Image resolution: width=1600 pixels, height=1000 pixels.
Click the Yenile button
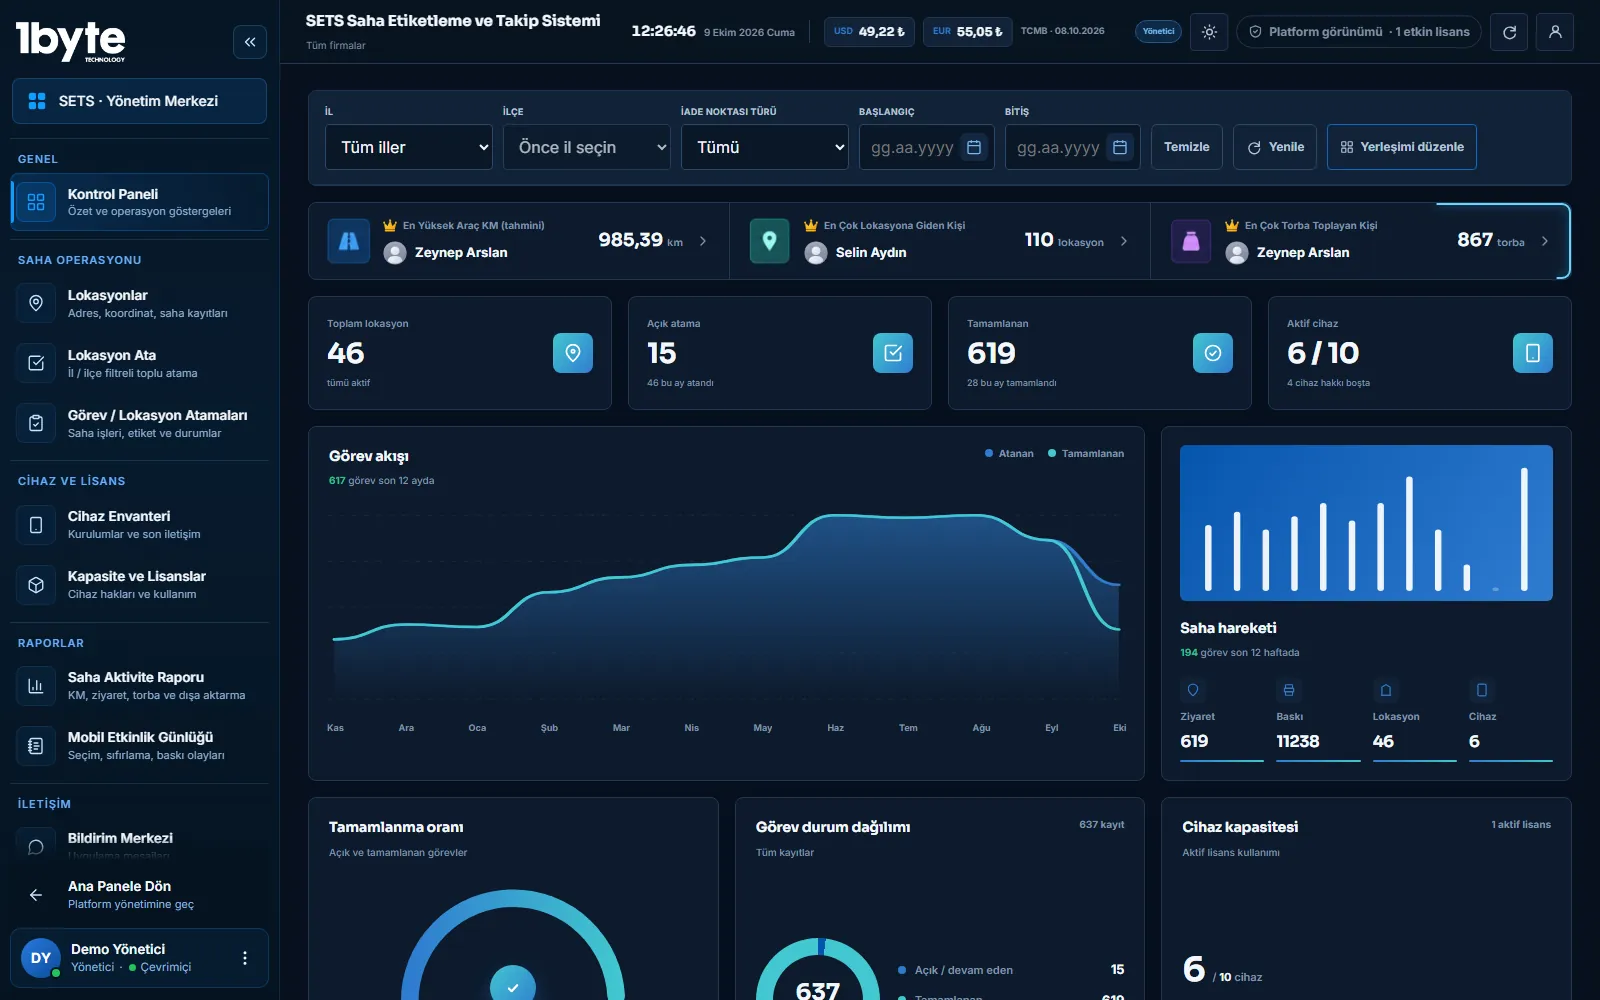1275,147
